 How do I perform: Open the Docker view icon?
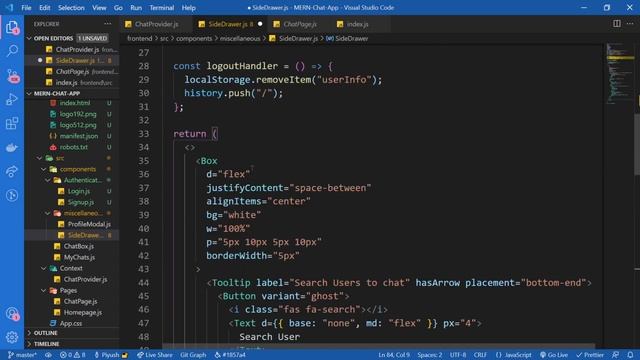click(12, 147)
